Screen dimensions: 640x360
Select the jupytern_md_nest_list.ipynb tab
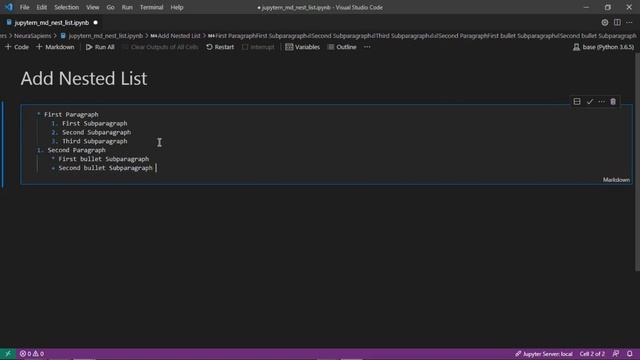coord(51,23)
